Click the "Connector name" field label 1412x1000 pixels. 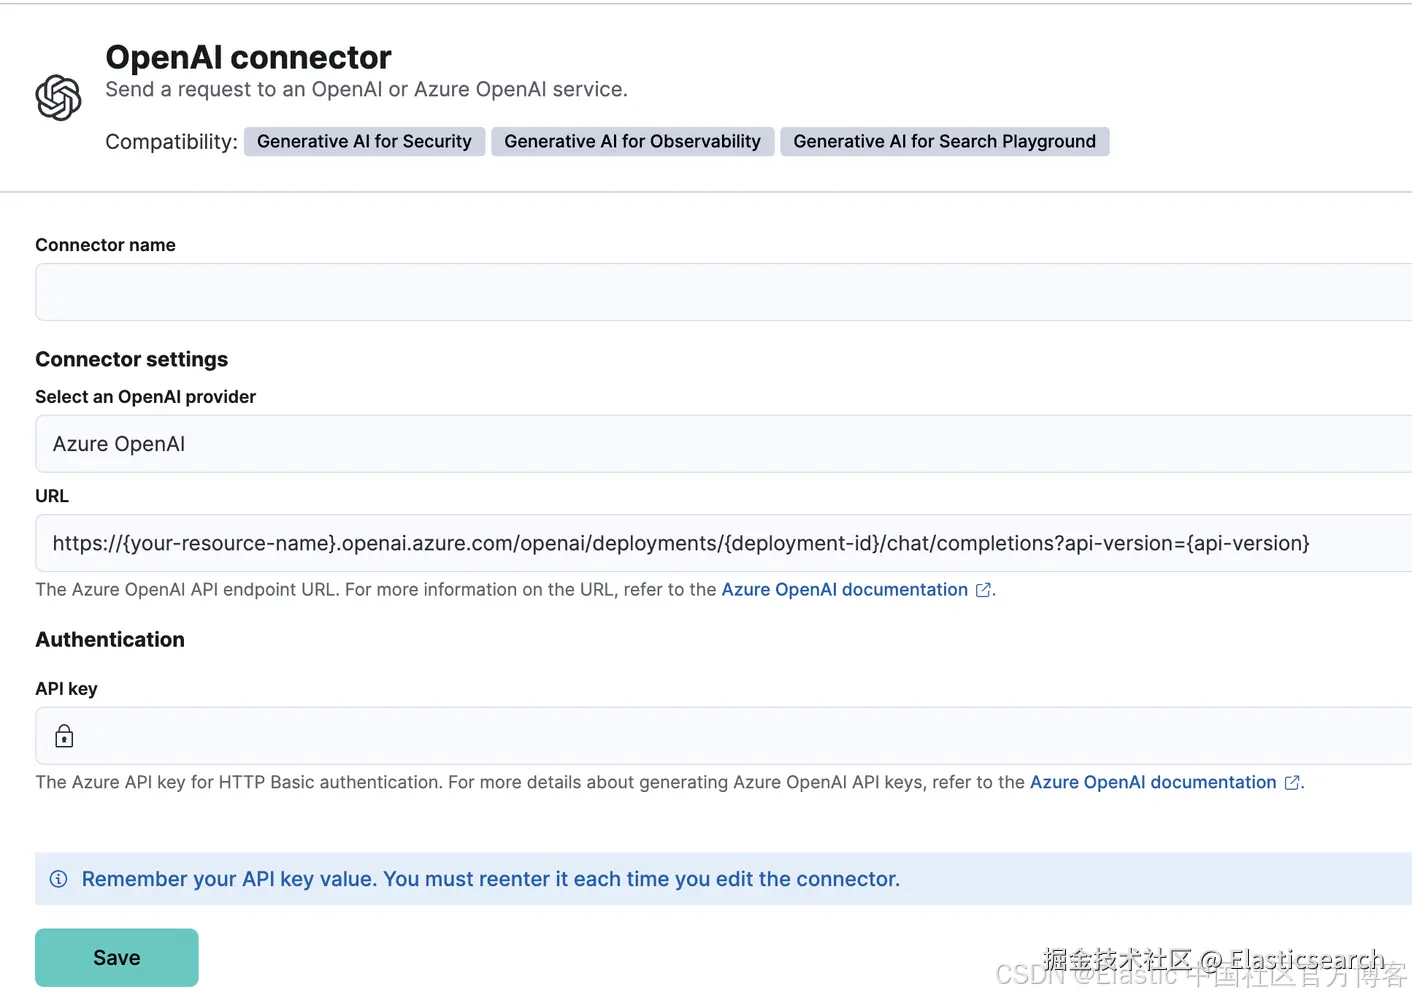pos(105,245)
